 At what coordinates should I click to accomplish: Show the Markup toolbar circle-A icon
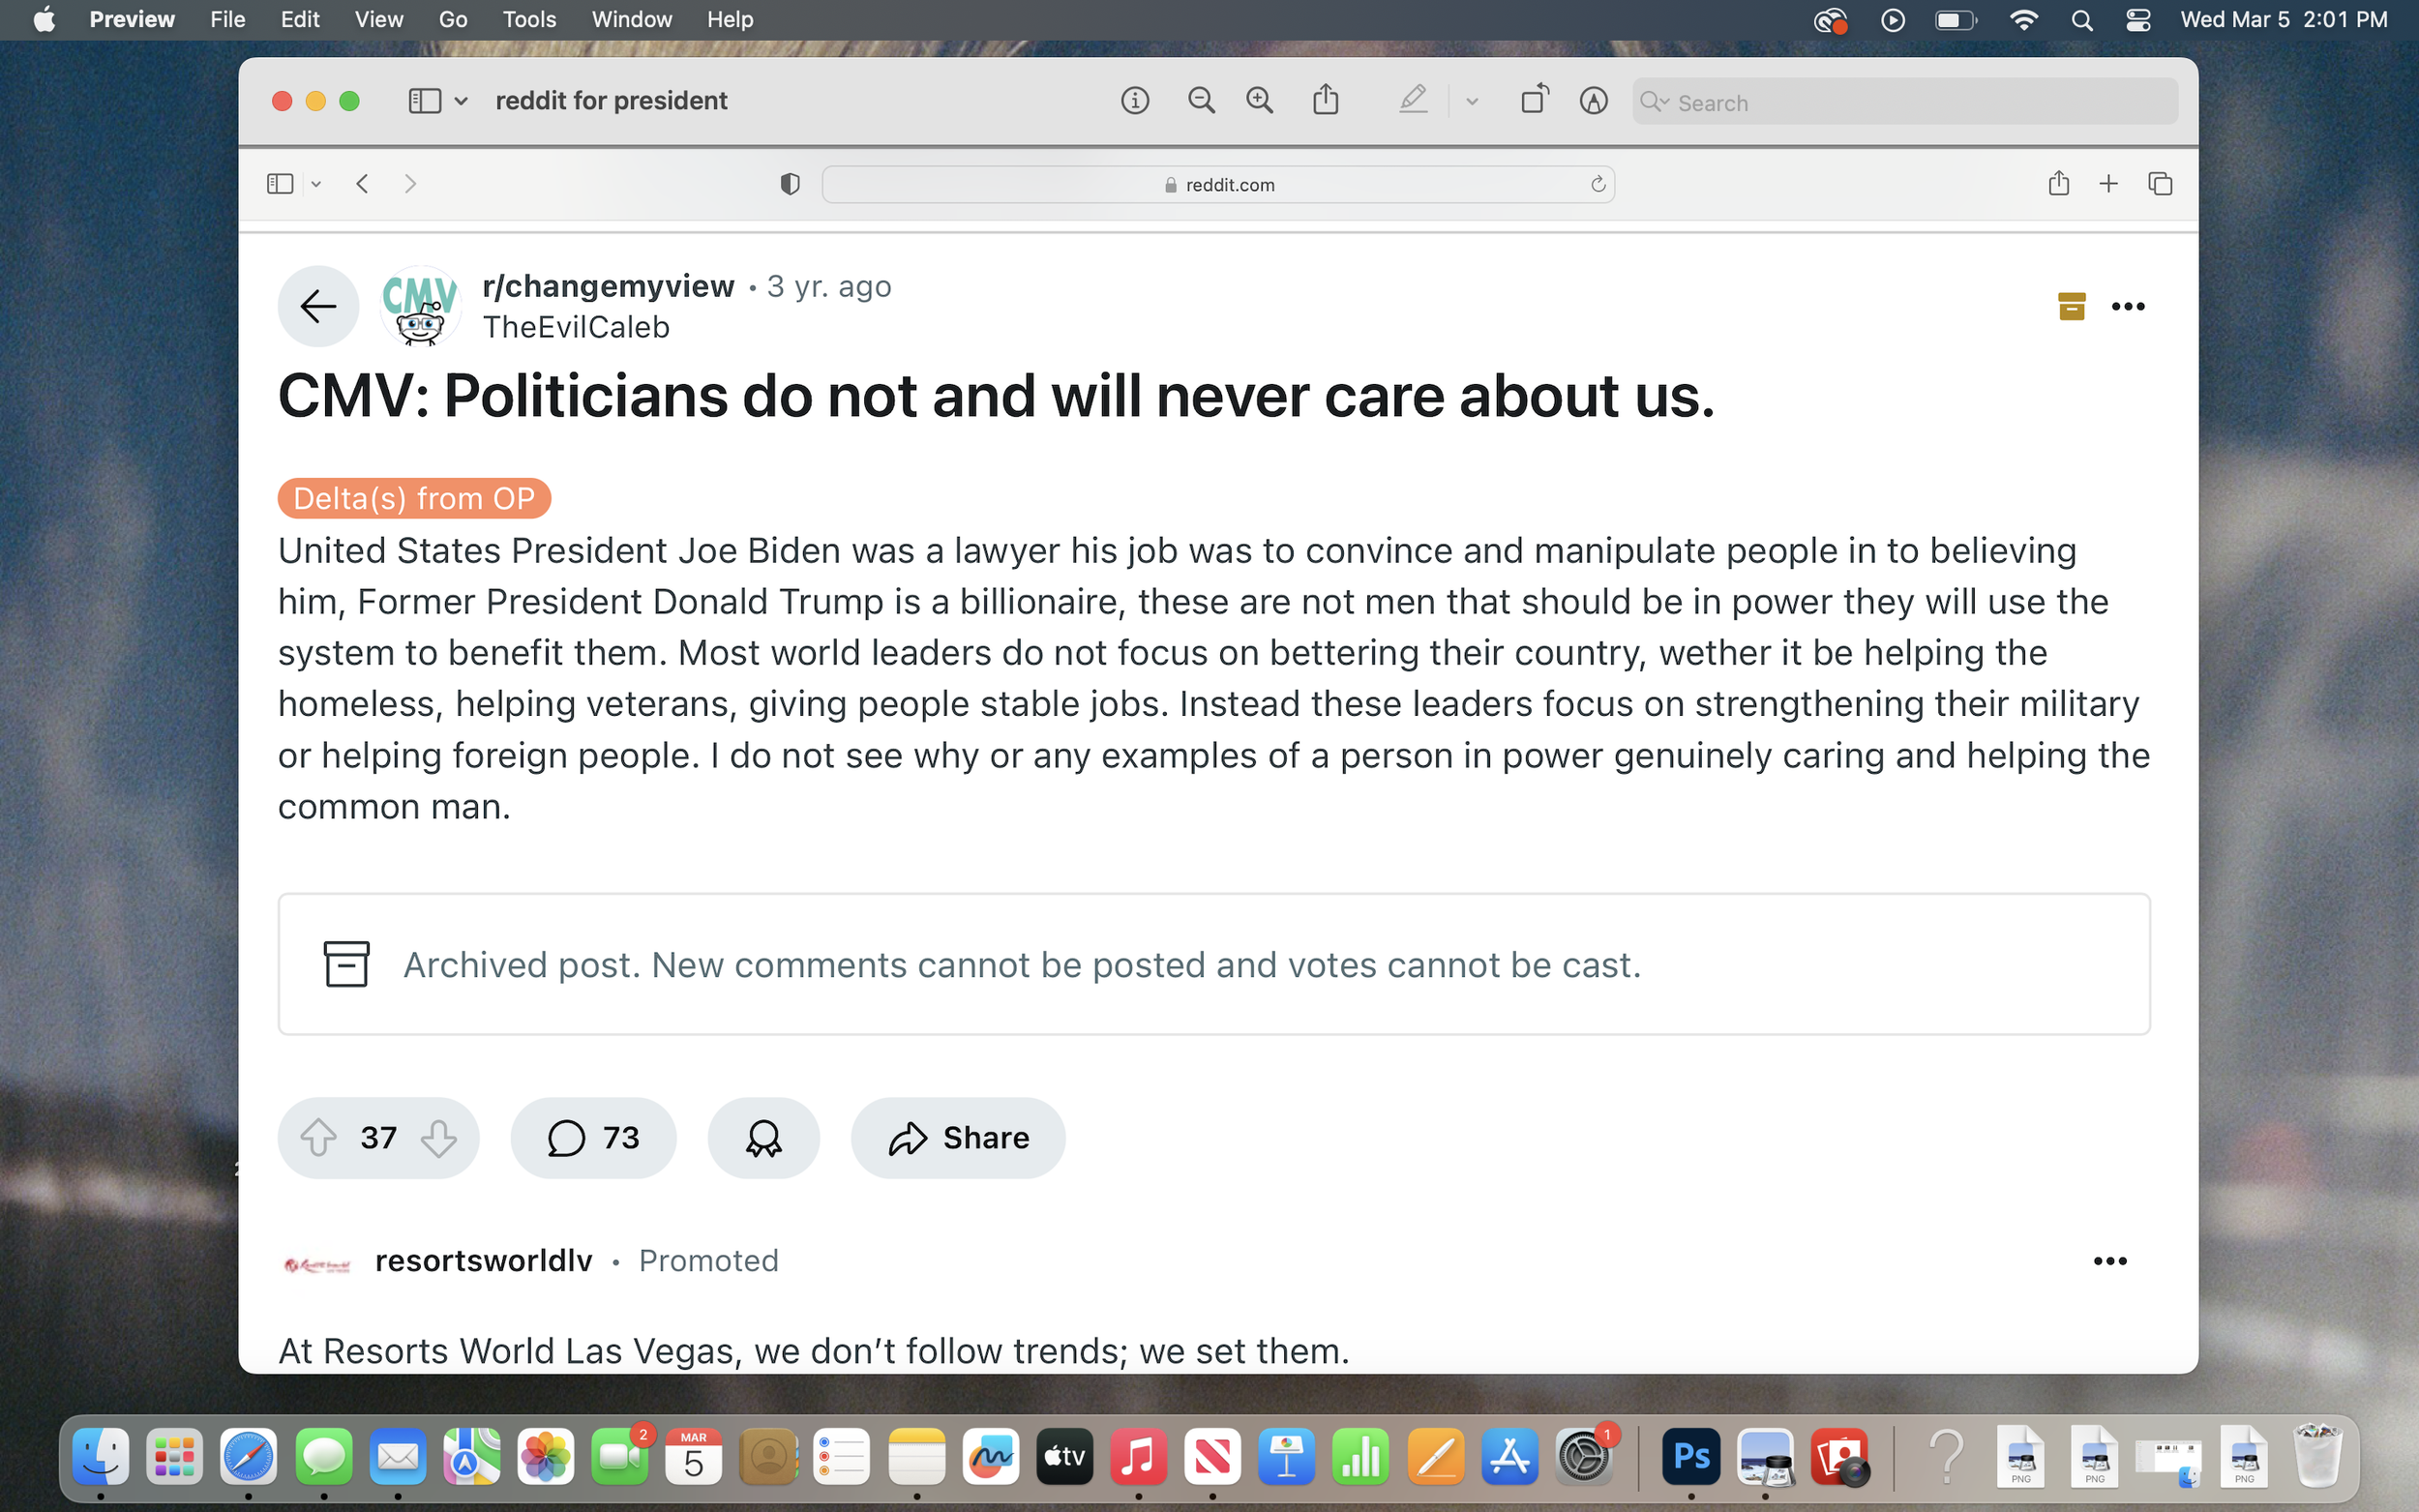(x=1593, y=101)
